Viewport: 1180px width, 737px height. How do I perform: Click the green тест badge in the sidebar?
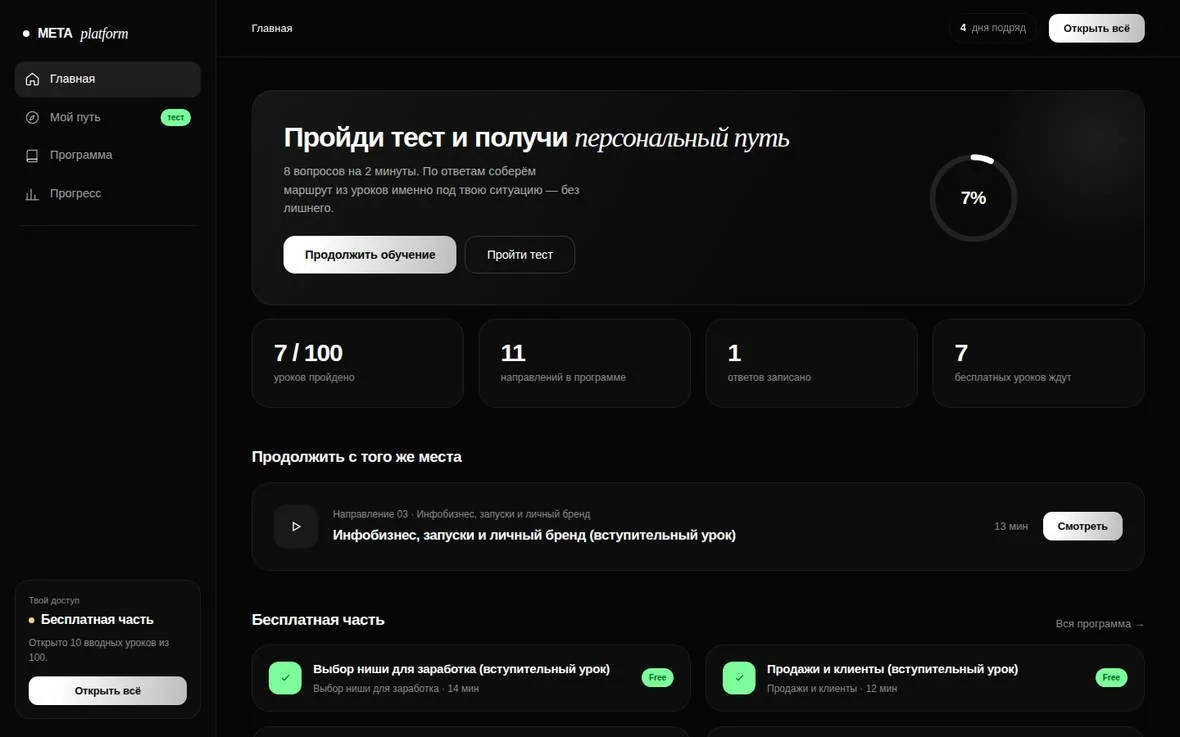175,117
